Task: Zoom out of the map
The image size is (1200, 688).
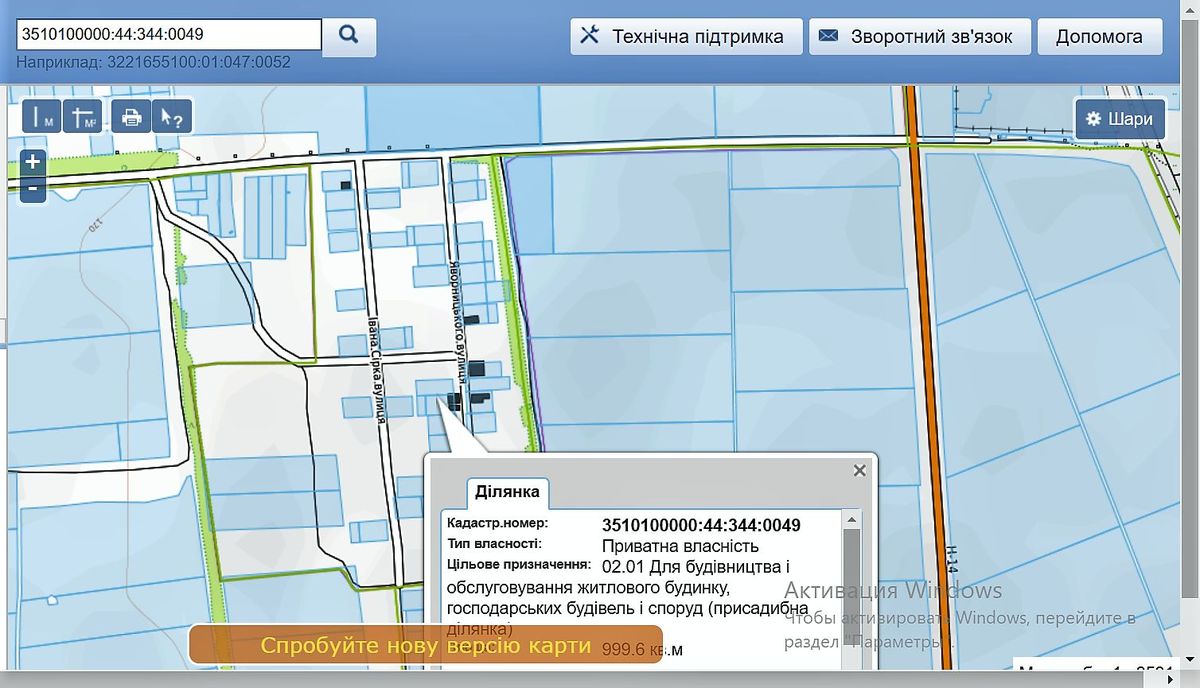Action: pyautogui.click(x=33, y=187)
